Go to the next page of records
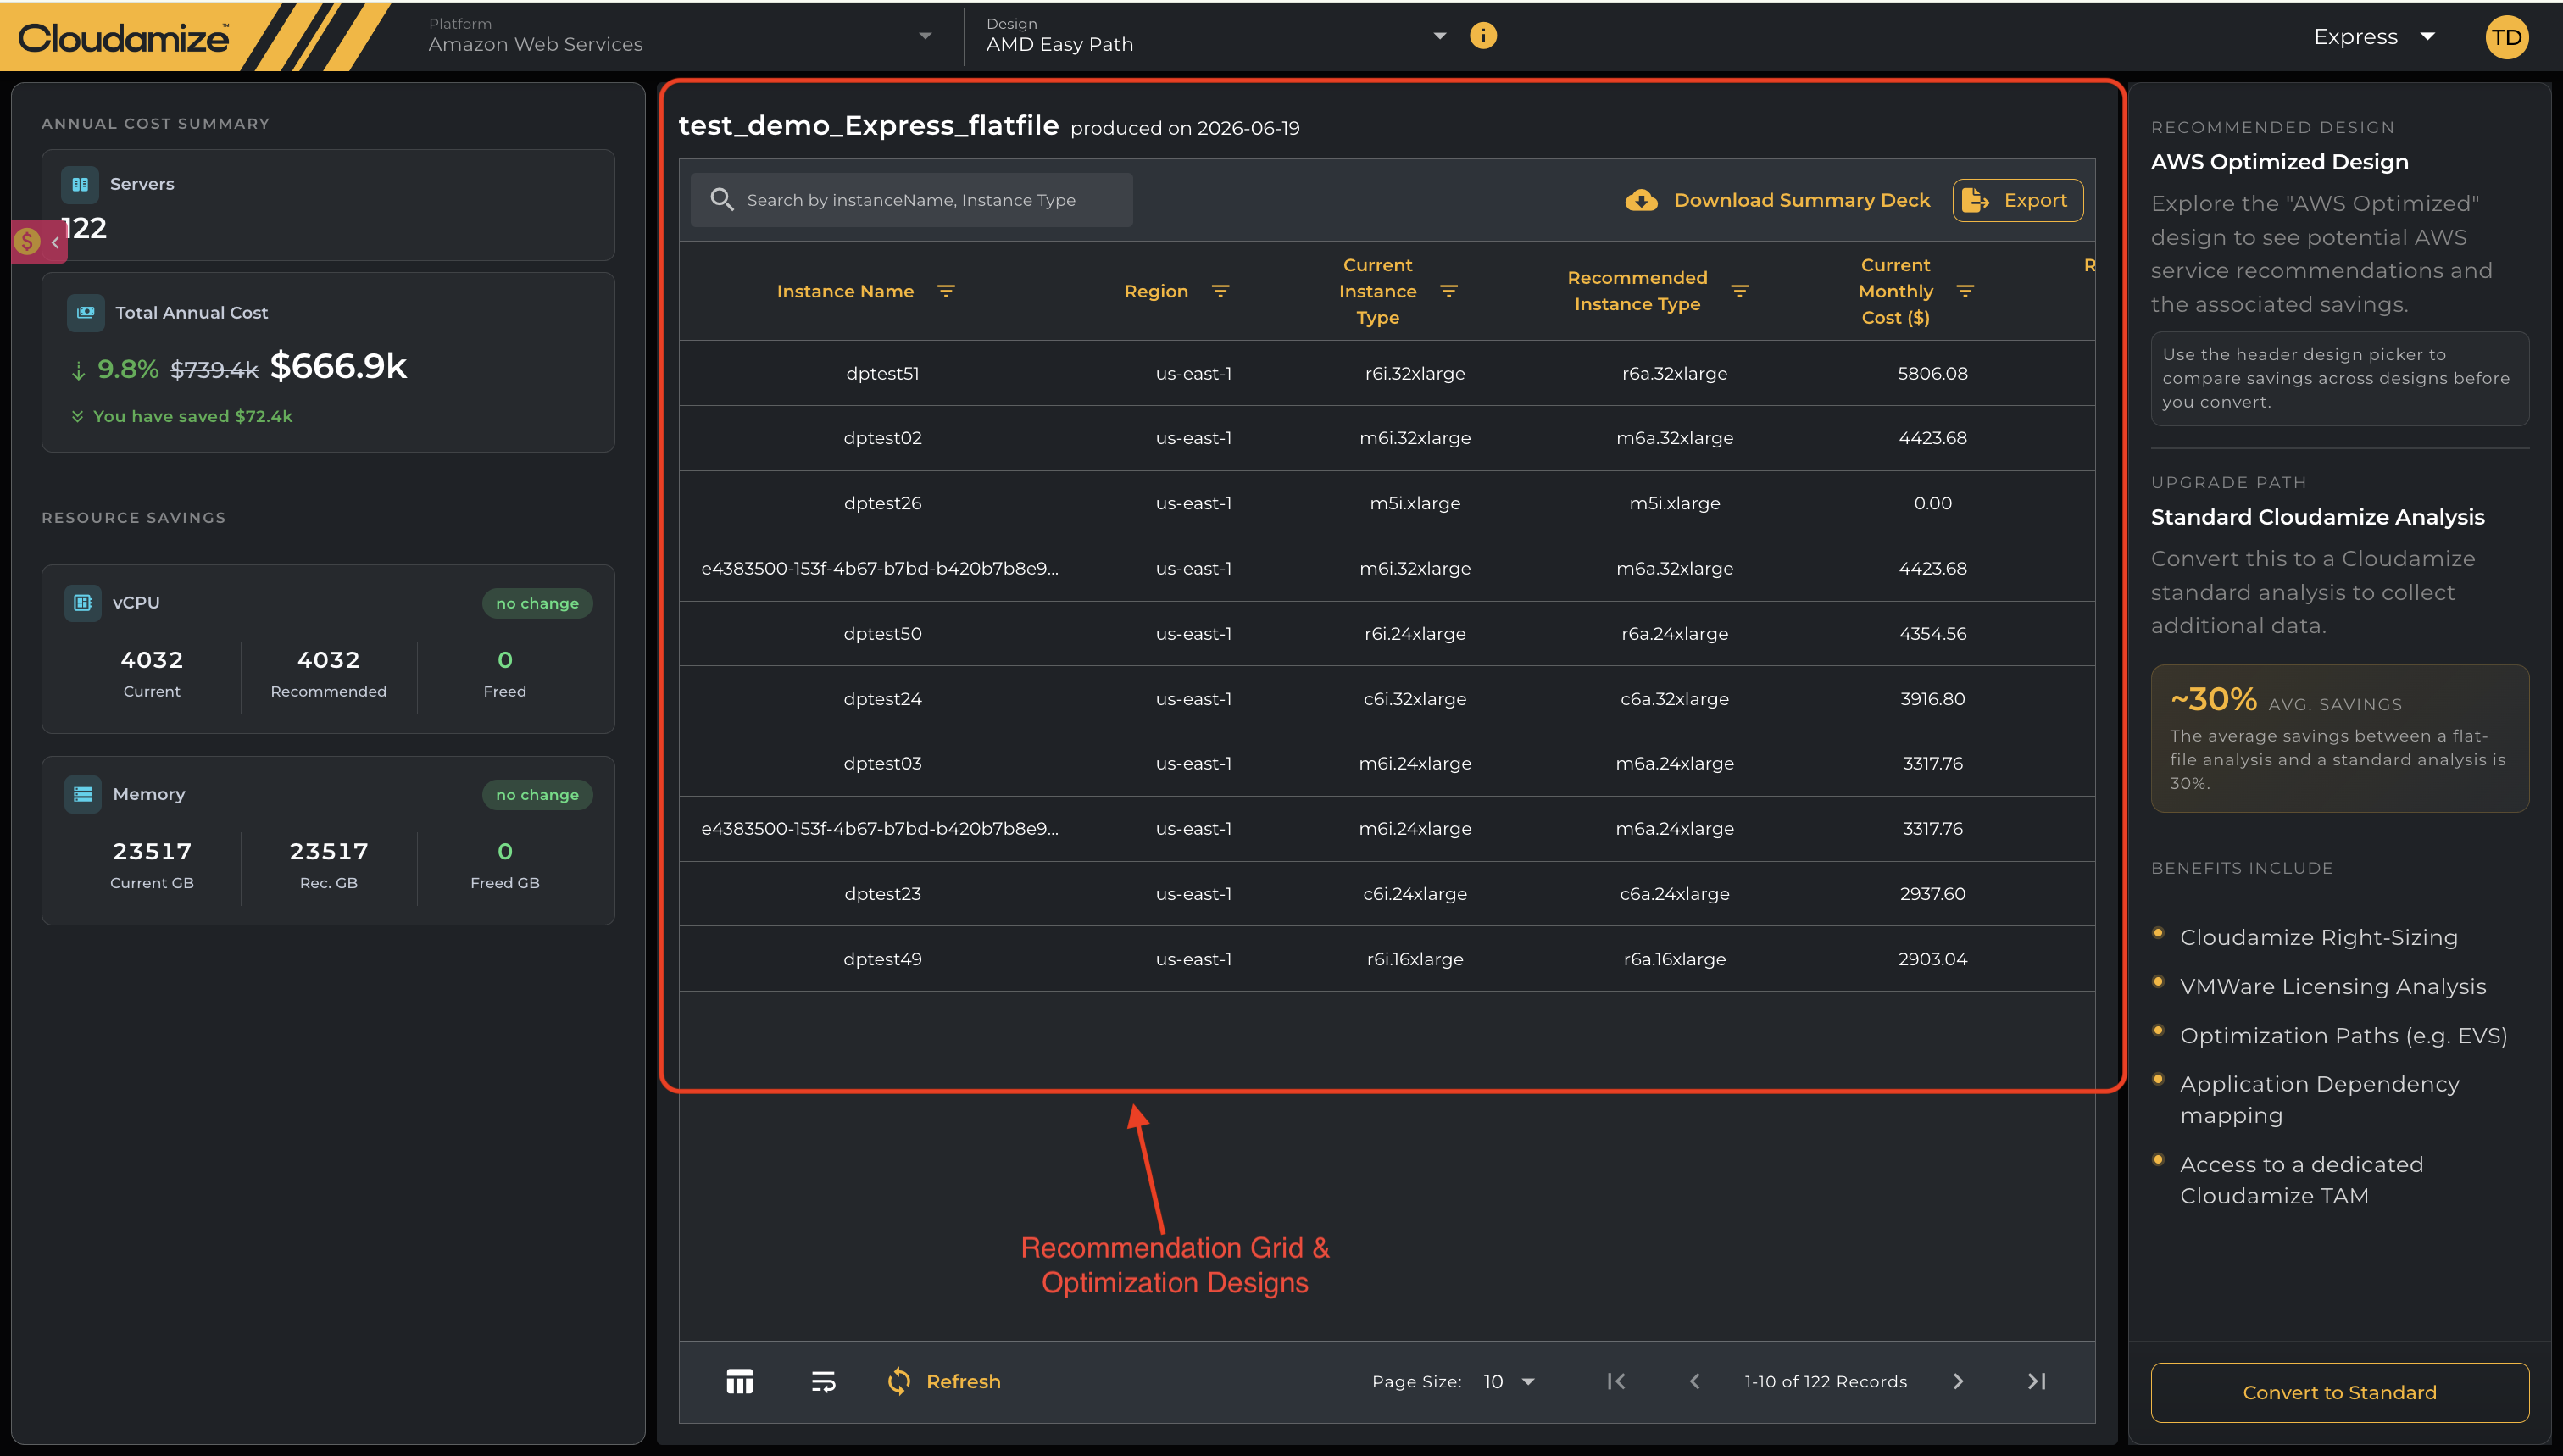The width and height of the screenshot is (2563, 1456). (x=1958, y=1381)
